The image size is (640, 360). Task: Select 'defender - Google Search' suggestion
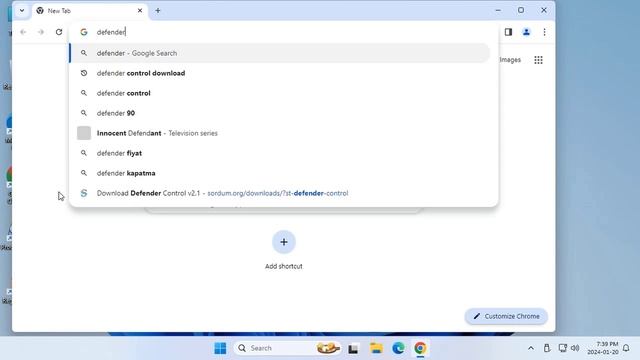point(280,53)
